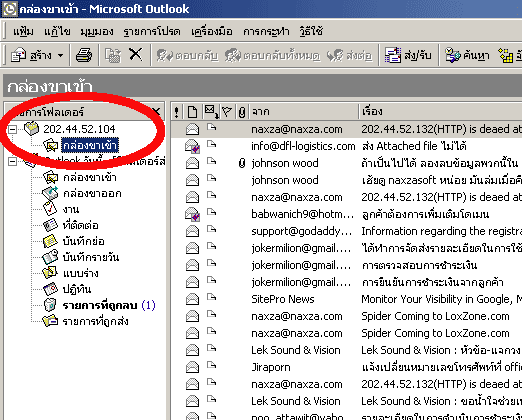This screenshot has height=420, width=522.
Task: Click envelope icon of SitePro News message
Action: [192, 299]
